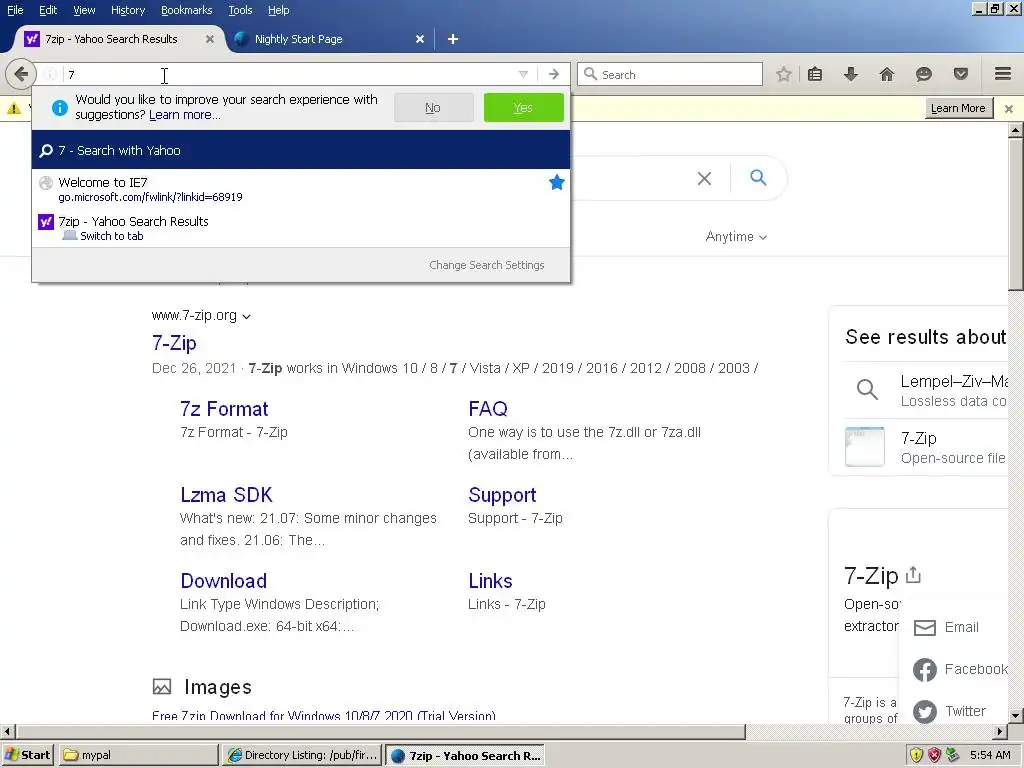
Task: Decline search suggestions with No button
Action: tap(434, 108)
